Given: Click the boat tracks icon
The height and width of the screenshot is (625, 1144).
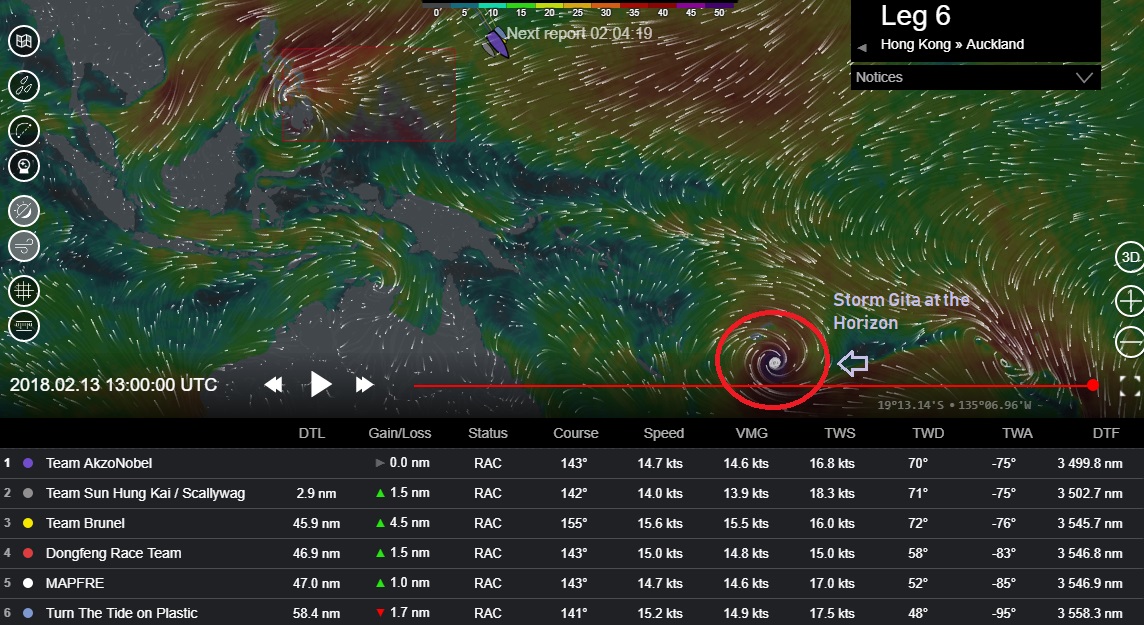Looking at the screenshot, I should [23, 85].
